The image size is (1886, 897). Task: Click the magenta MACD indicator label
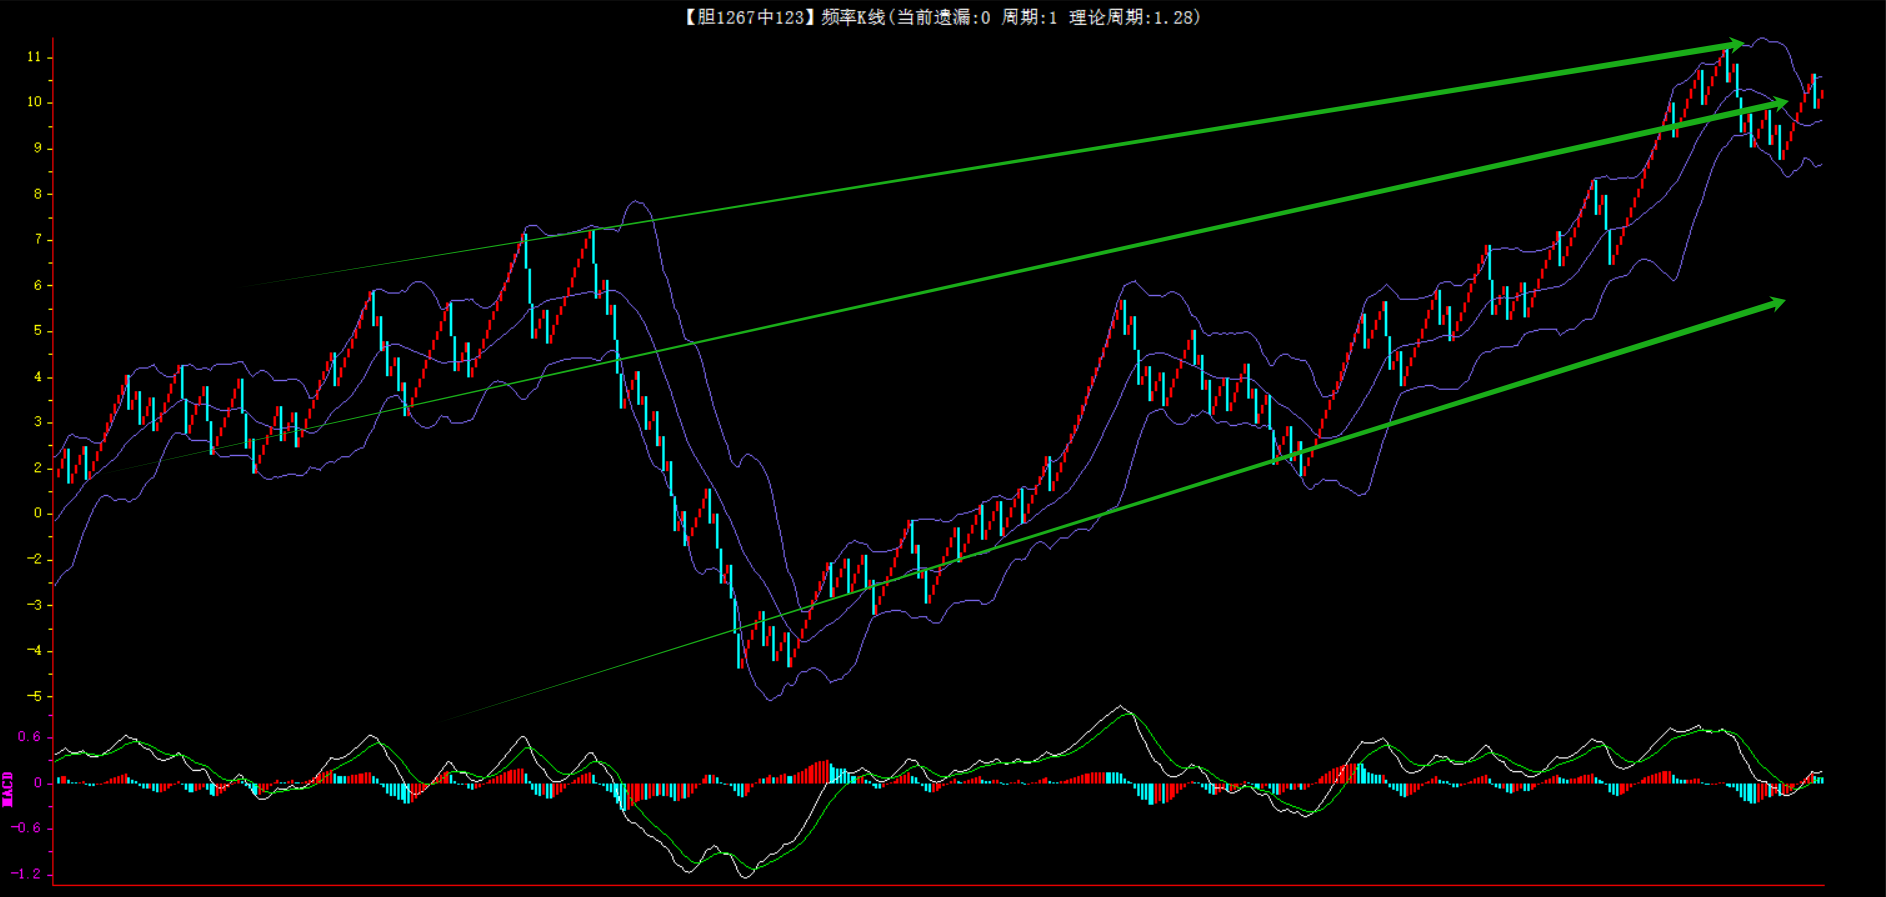(x=8, y=789)
